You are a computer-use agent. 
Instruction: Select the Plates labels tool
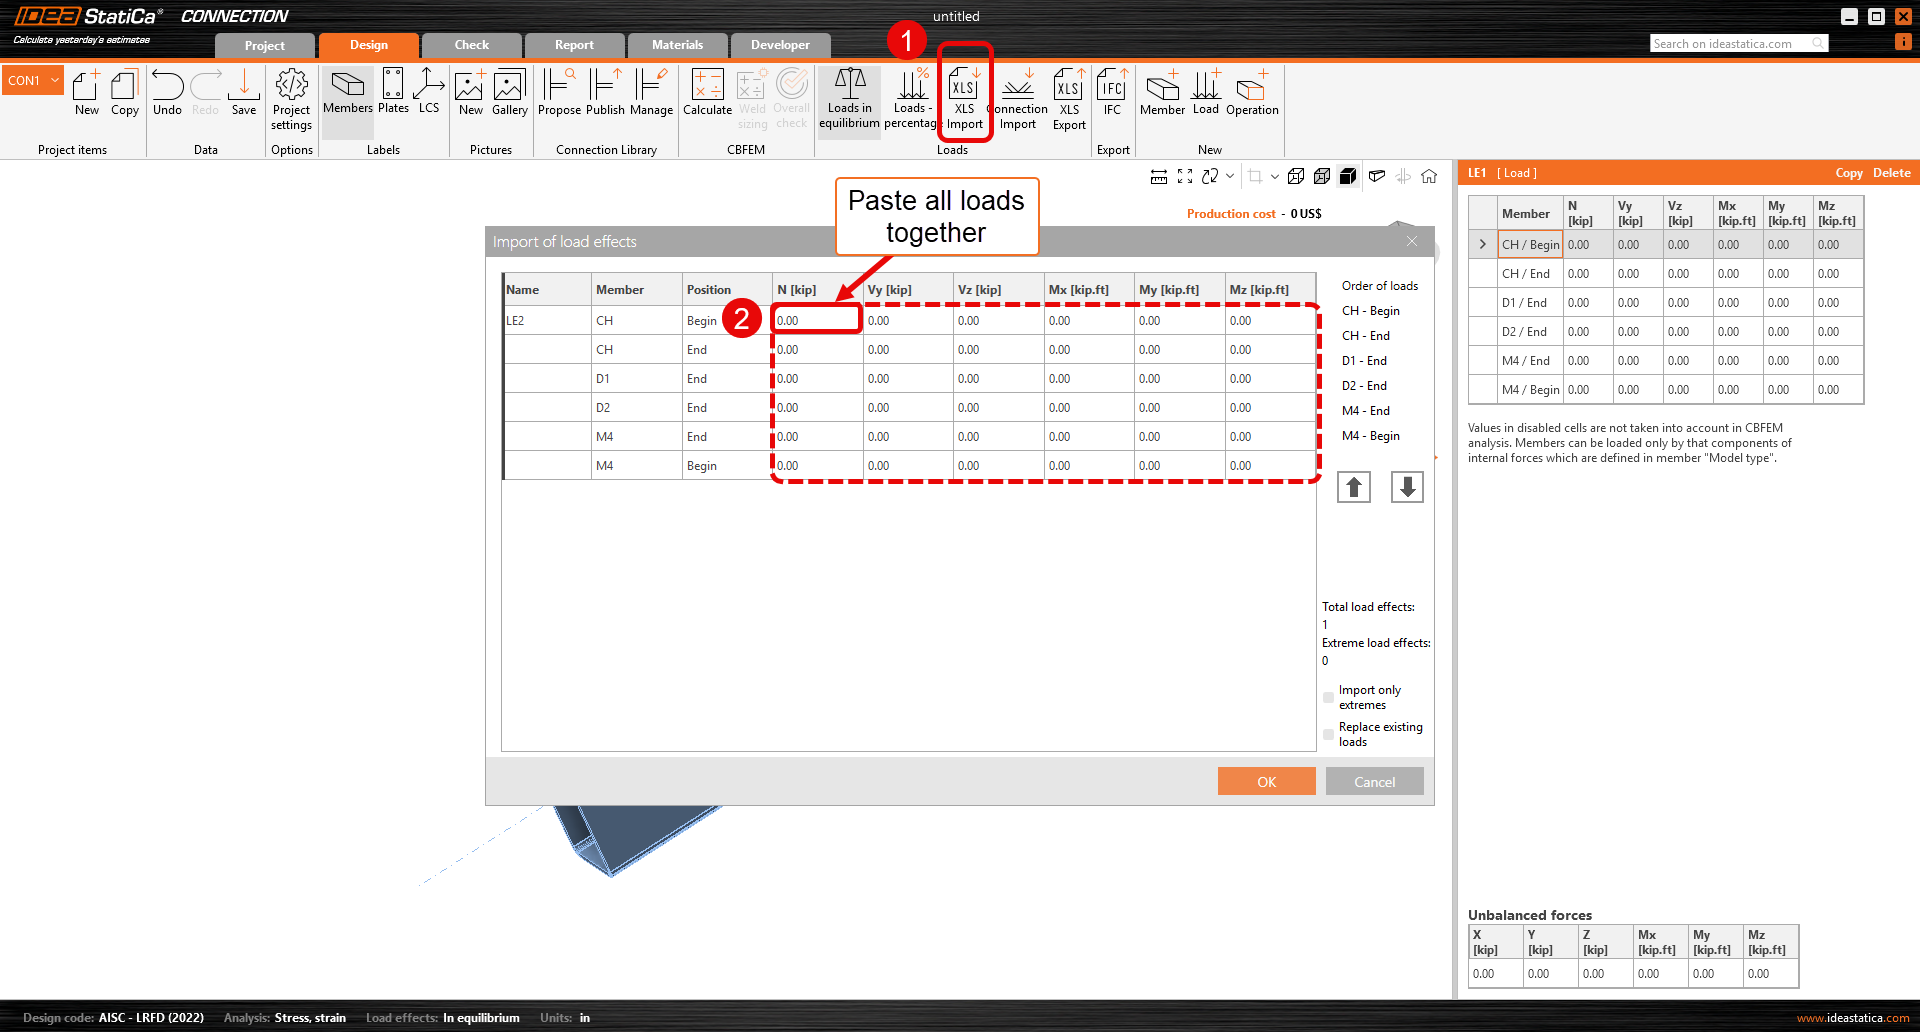tap(392, 95)
